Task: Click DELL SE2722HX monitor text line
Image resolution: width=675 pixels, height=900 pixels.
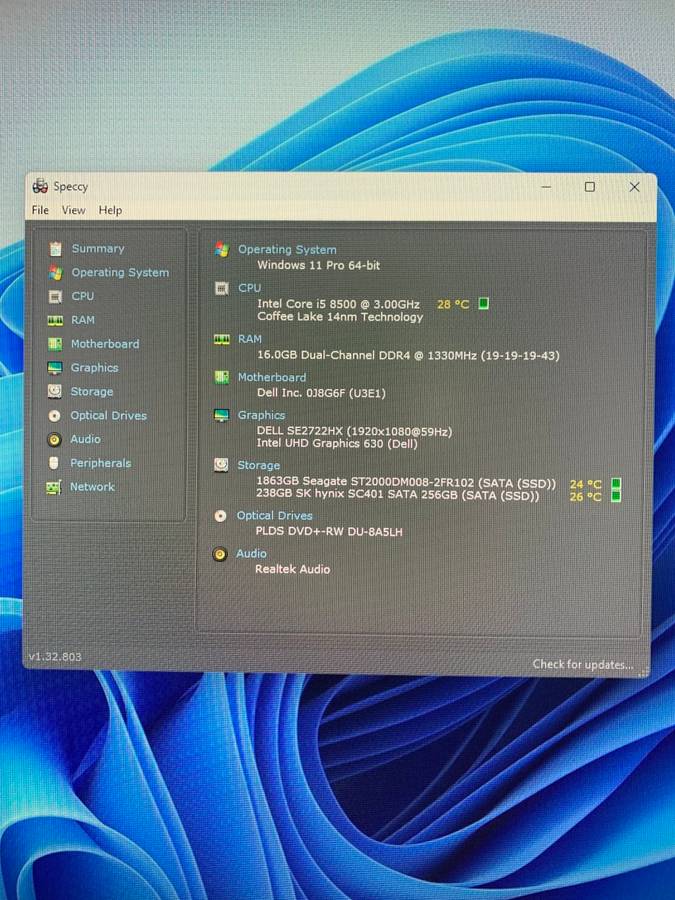Action: (x=354, y=431)
